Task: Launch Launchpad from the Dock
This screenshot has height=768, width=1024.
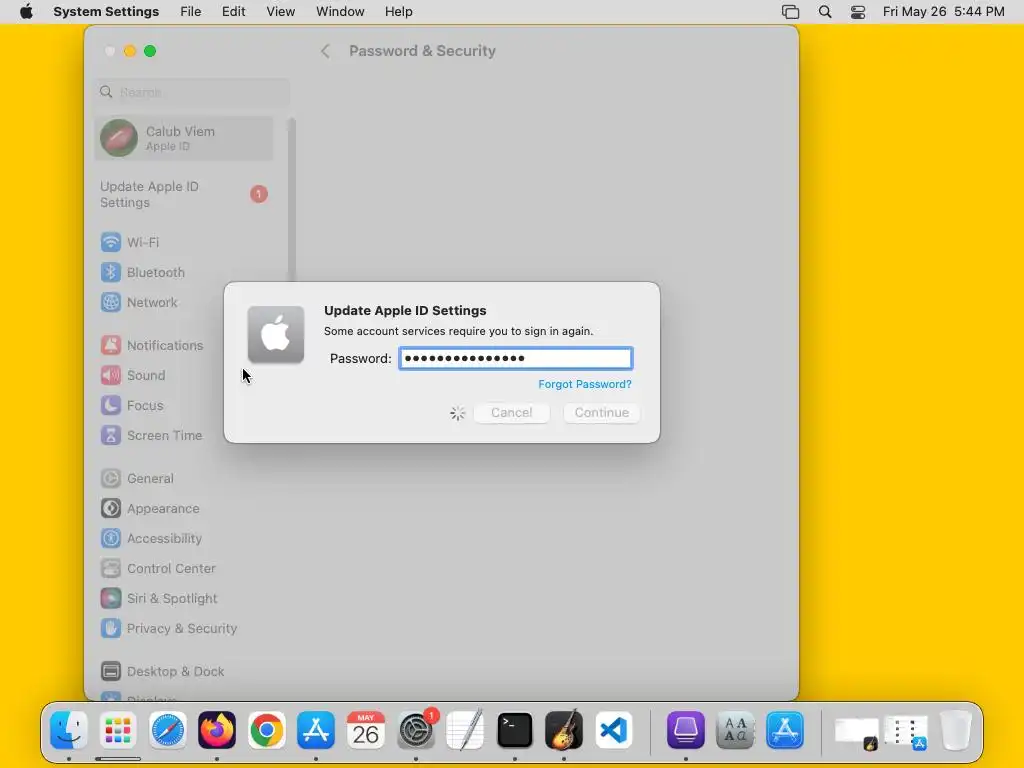Action: pyautogui.click(x=118, y=730)
